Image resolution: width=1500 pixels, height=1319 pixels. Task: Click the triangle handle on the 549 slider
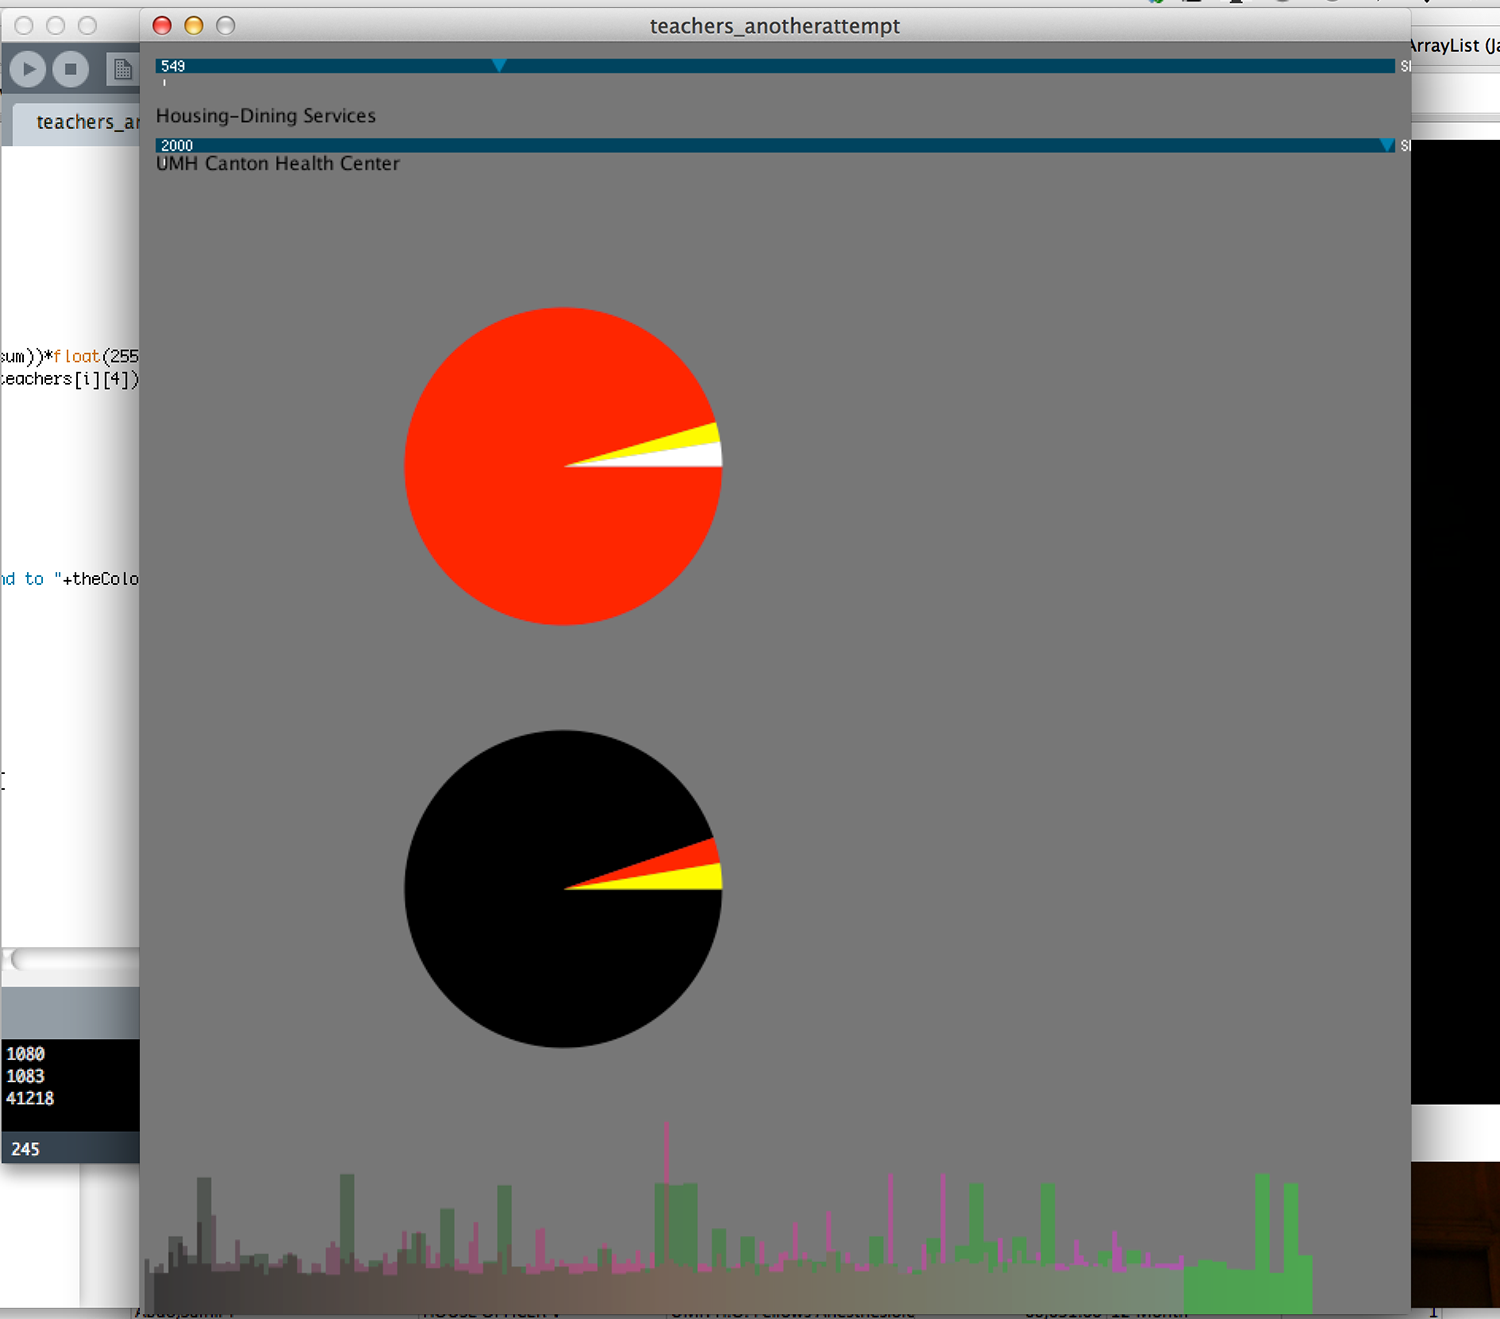click(499, 65)
